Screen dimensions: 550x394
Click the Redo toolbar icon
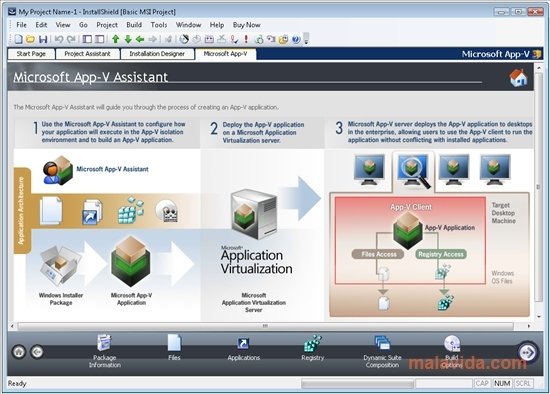[71, 39]
